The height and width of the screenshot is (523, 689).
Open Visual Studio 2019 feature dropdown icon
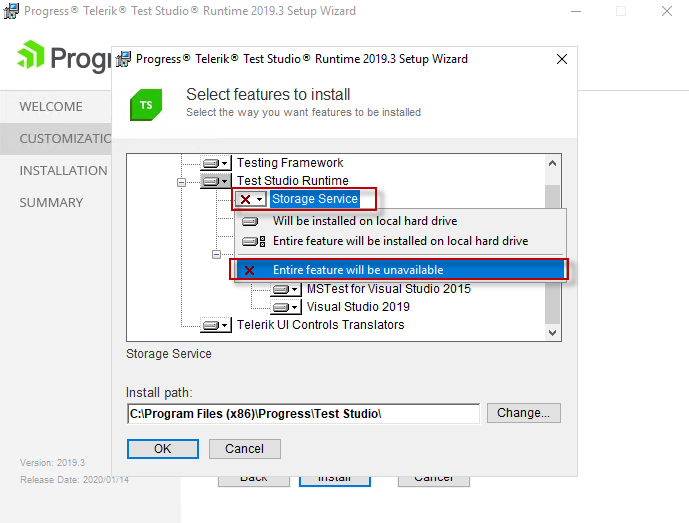click(286, 307)
